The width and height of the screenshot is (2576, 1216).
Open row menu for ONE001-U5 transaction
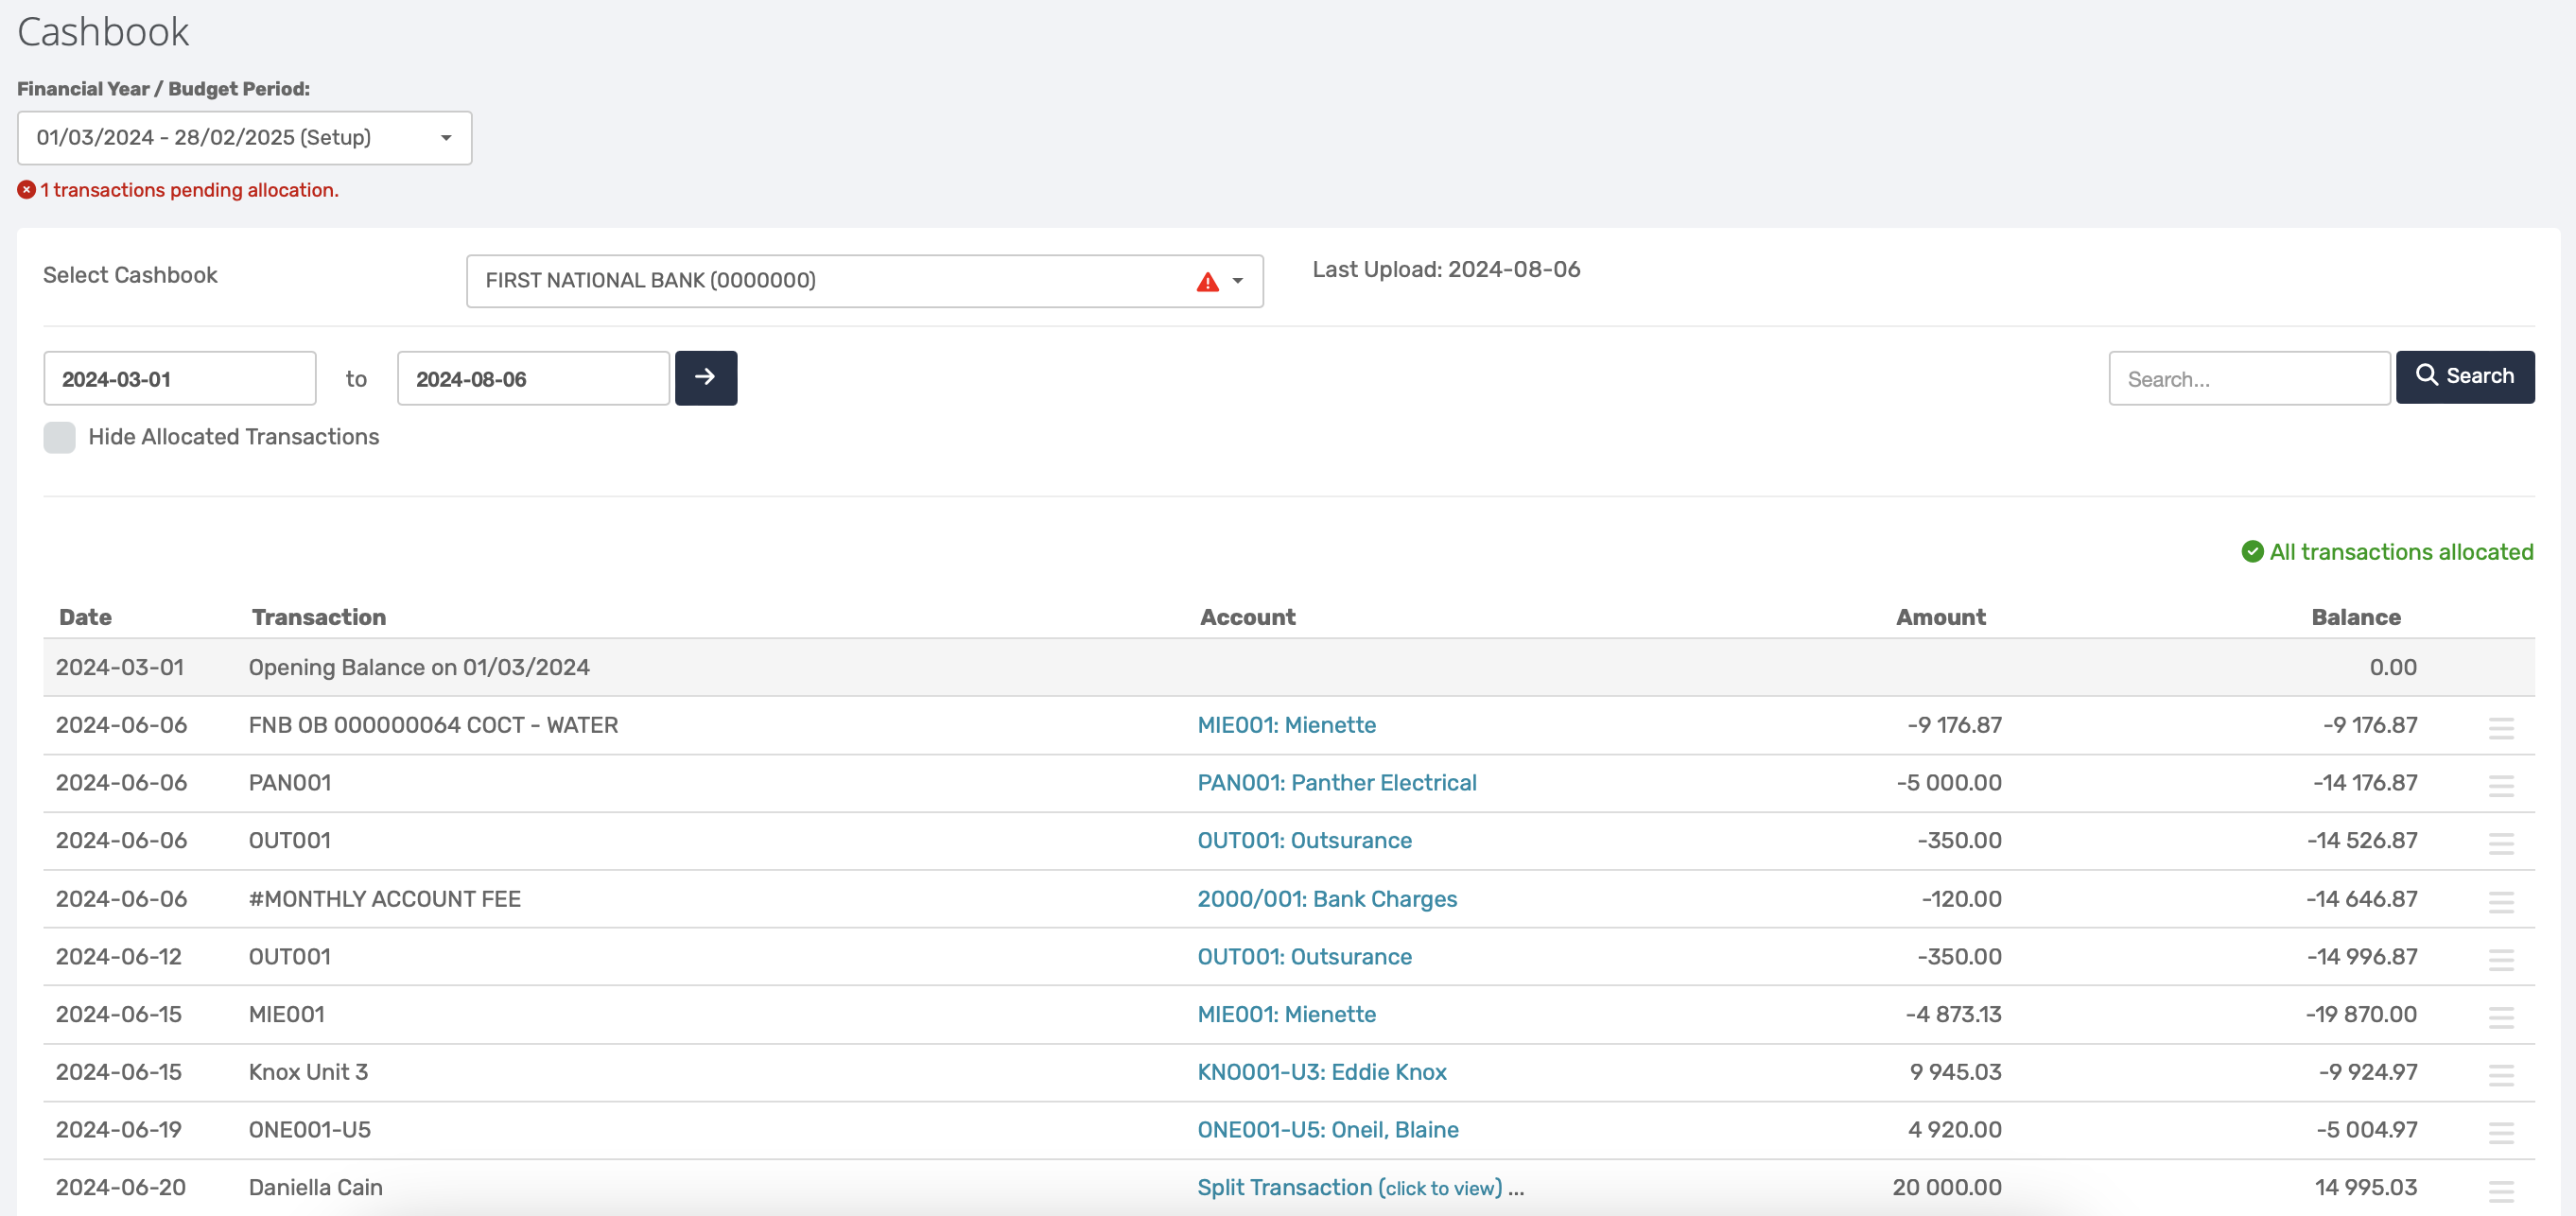2500,1132
